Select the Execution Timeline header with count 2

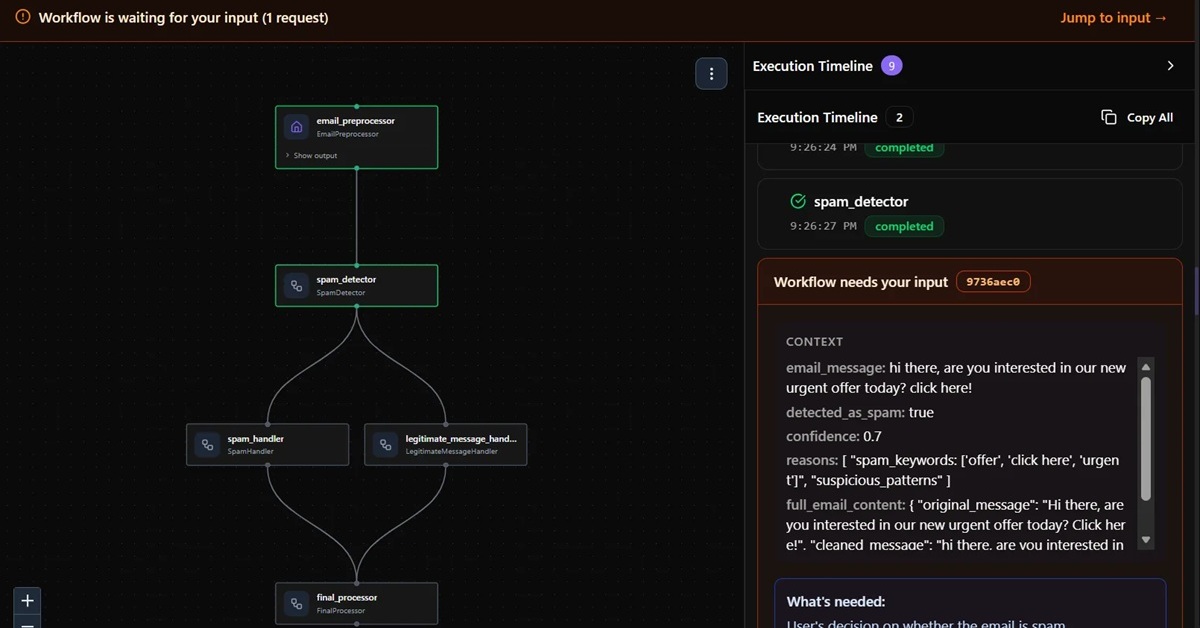817,117
